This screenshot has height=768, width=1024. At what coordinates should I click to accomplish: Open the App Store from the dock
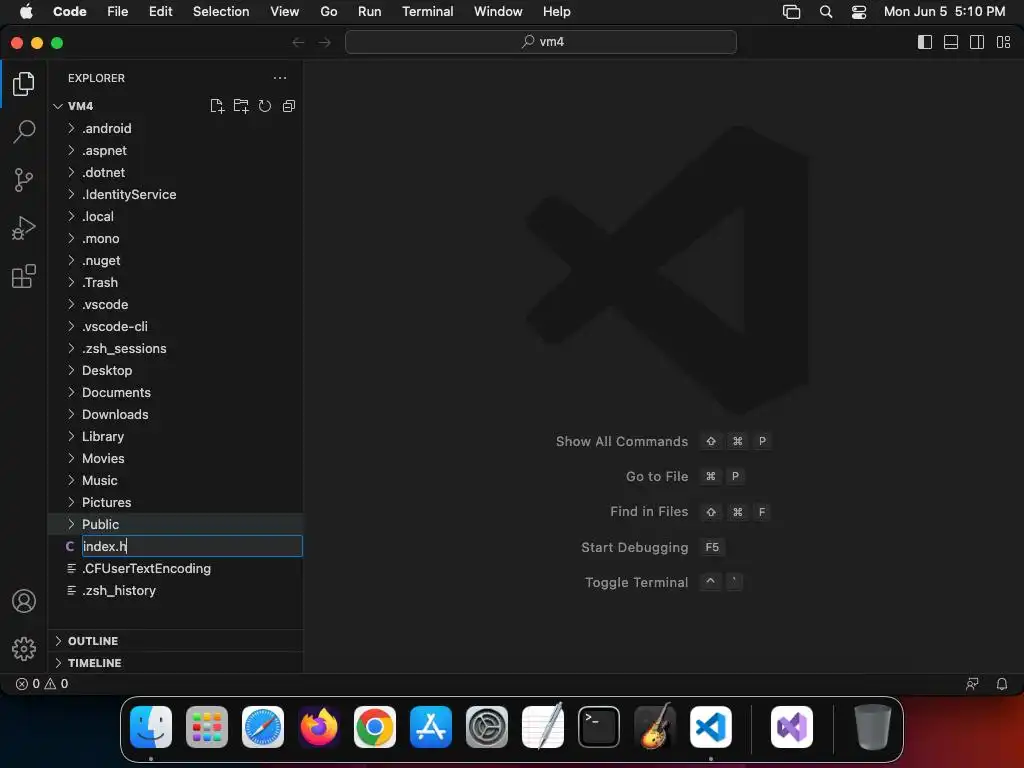coord(431,727)
